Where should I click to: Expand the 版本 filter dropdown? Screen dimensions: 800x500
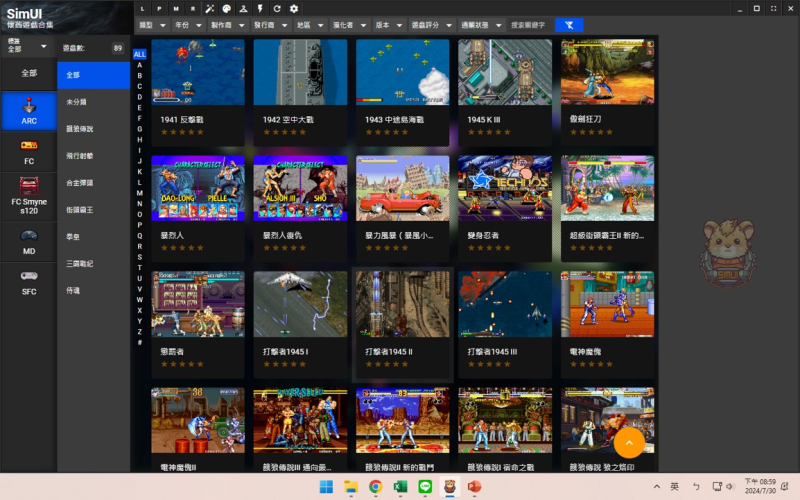pos(389,25)
